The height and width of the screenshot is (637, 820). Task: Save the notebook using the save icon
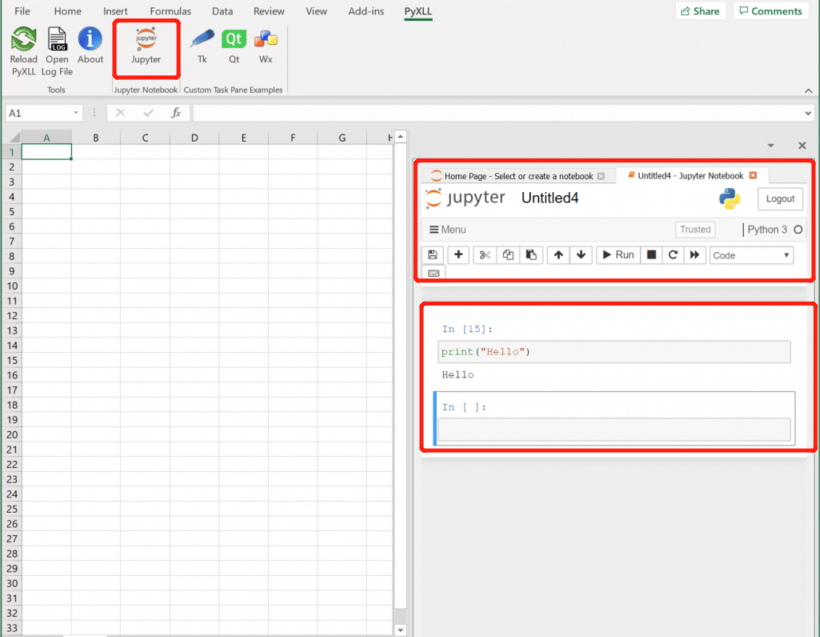tap(432, 254)
